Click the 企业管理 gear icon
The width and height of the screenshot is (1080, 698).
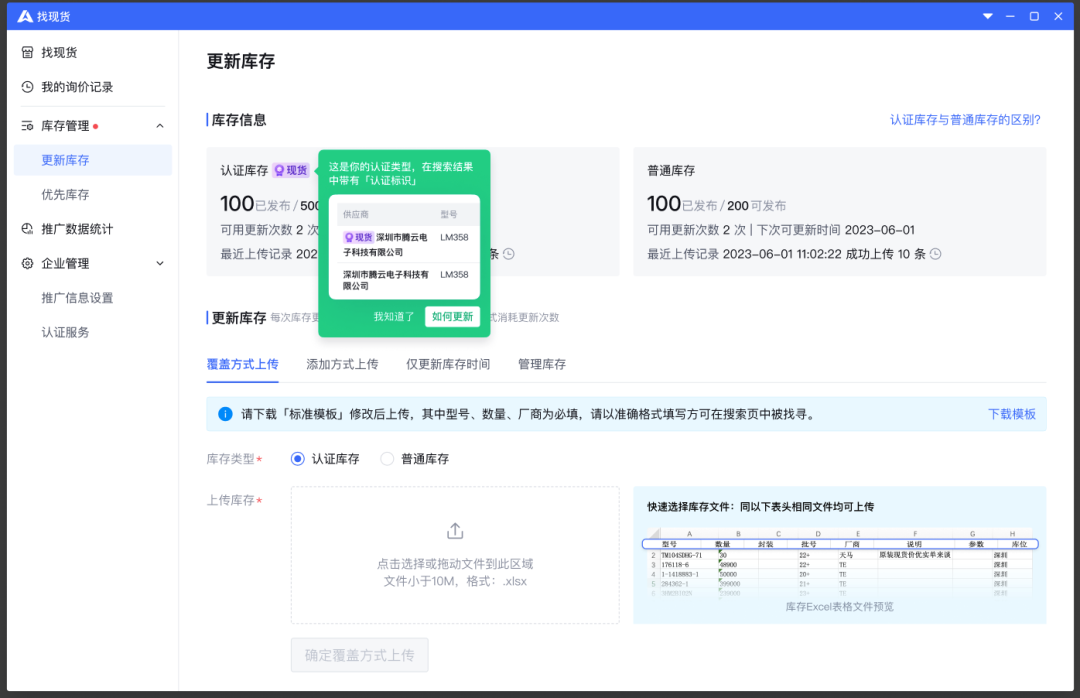click(28, 263)
